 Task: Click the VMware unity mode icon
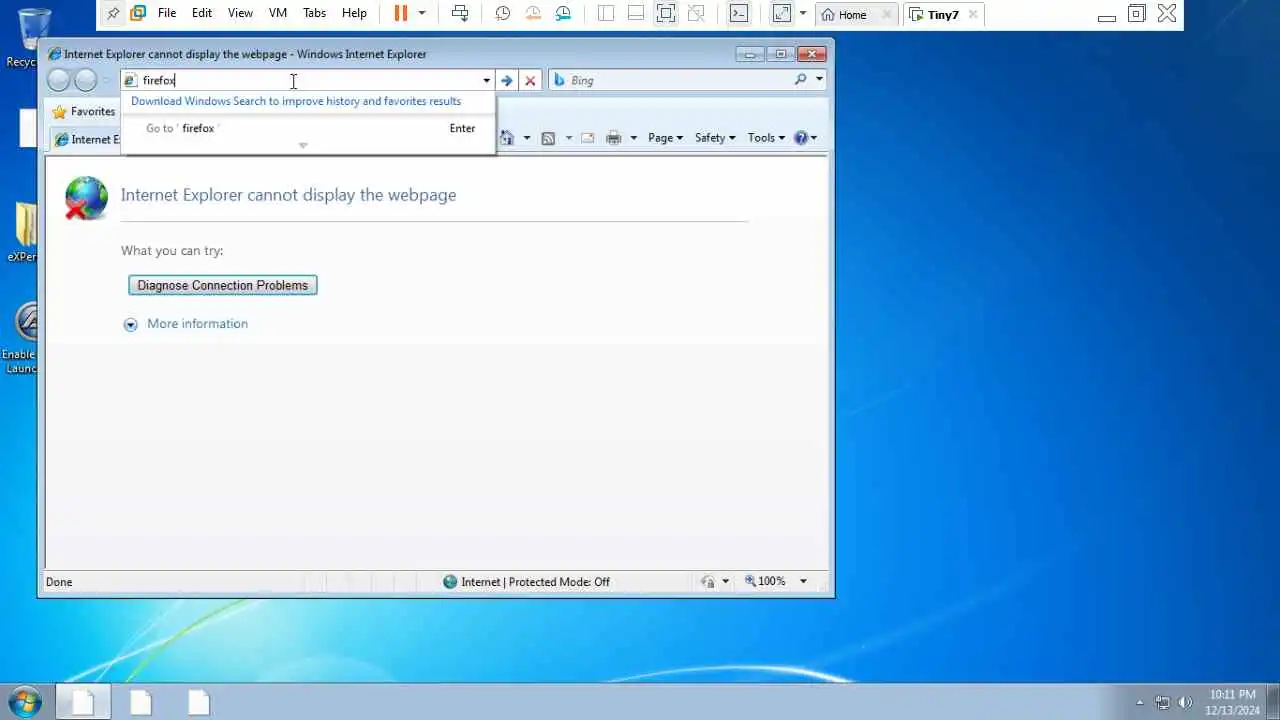click(696, 13)
